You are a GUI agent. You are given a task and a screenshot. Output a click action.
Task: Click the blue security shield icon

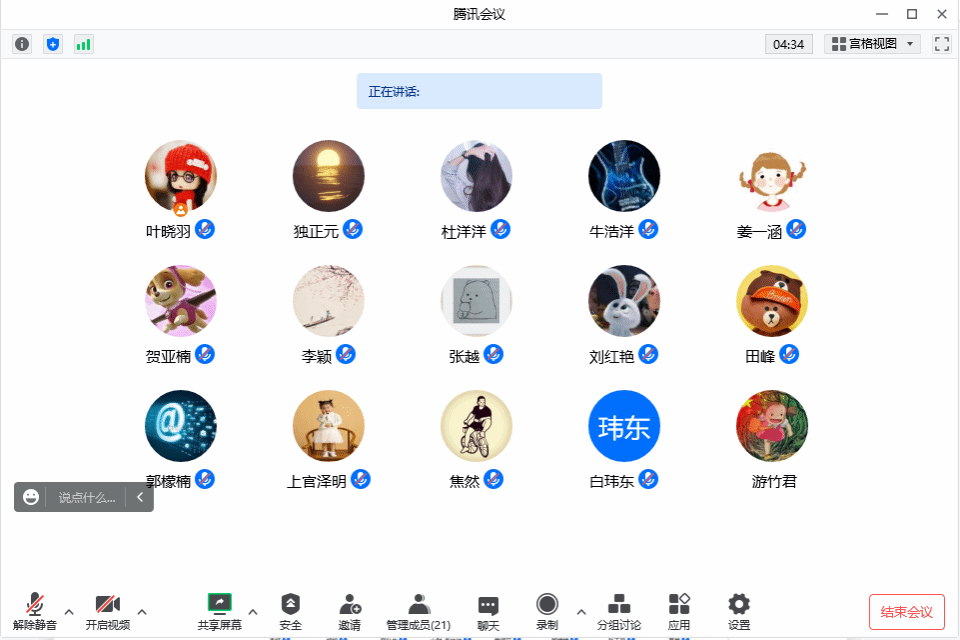pos(53,44)
